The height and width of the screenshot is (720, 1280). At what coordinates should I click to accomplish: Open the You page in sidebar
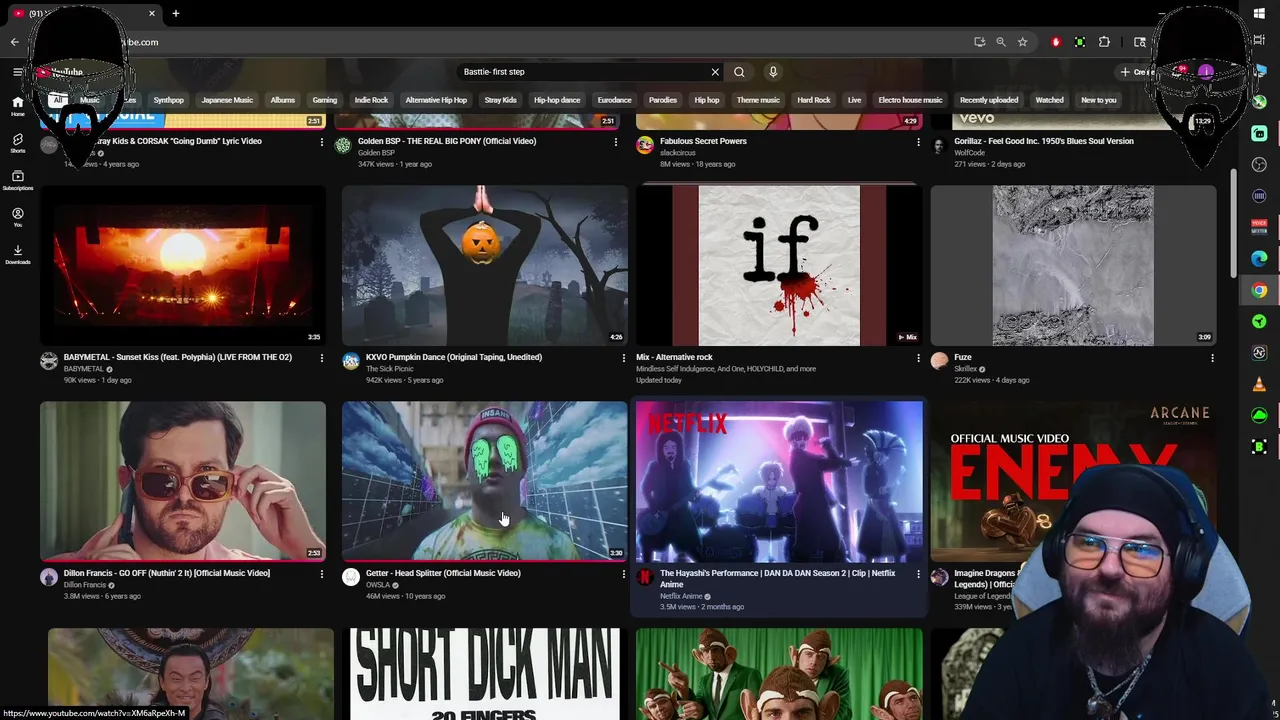click(x=17, y=217)
